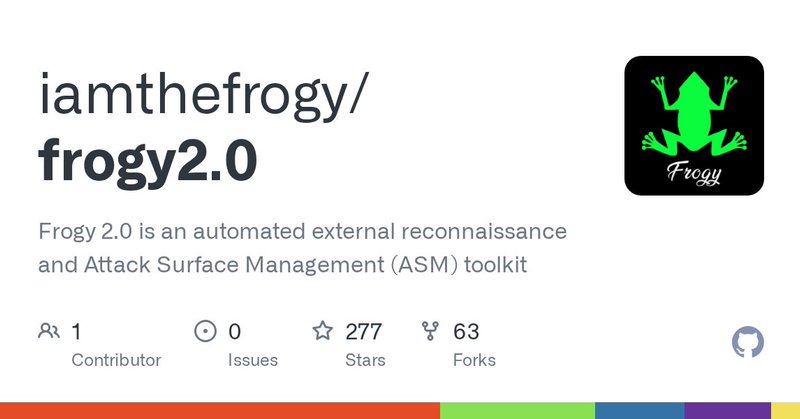Click the GitHub Octocat logo

pos(748,343)
